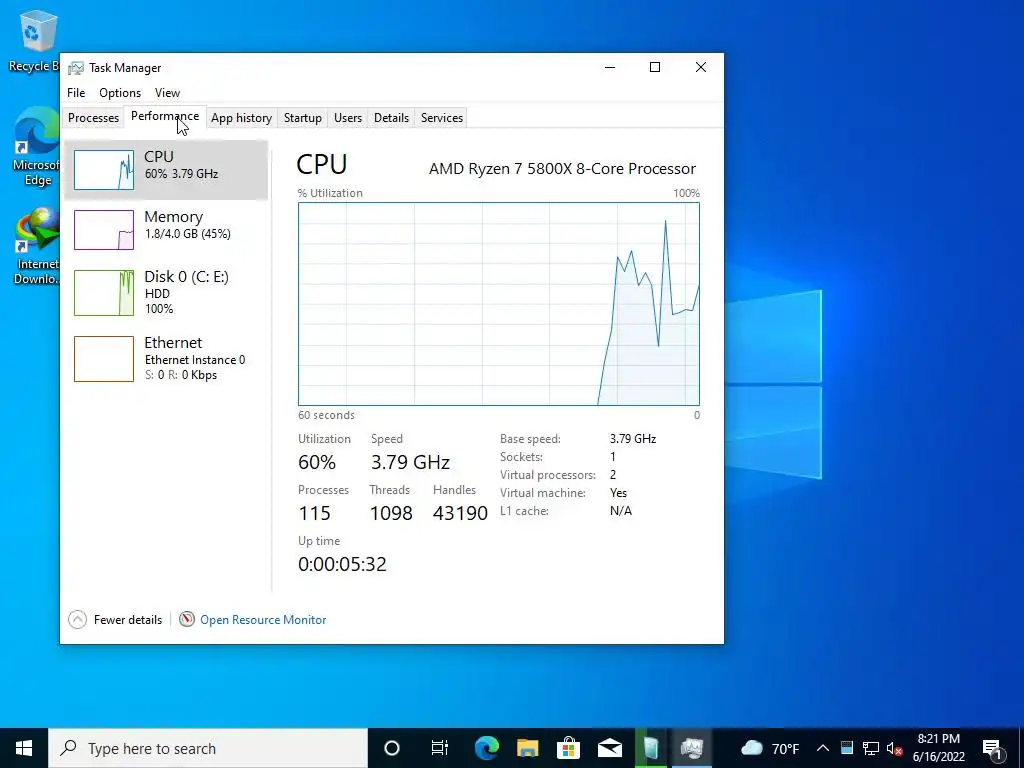
Task: Switch to the Services tab
Action: click(x=441, y=118)
